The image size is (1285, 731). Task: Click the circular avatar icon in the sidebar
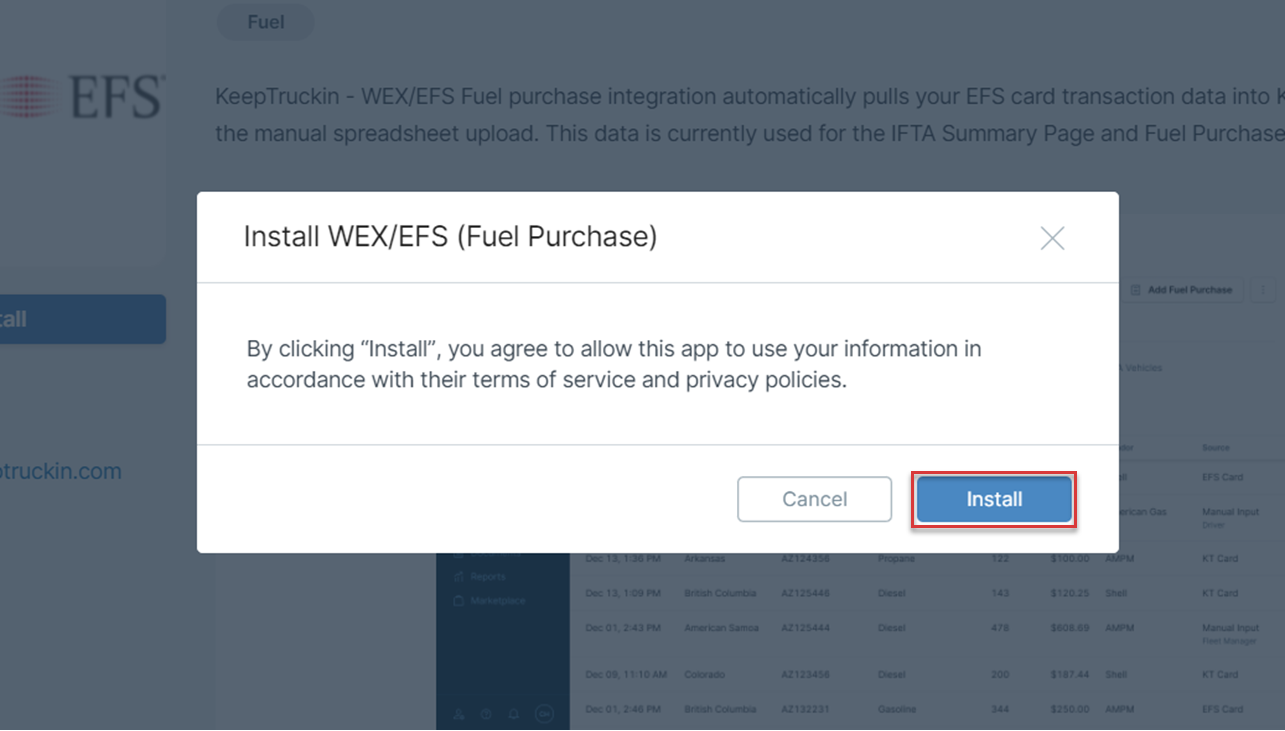click(x=544, y=714)
